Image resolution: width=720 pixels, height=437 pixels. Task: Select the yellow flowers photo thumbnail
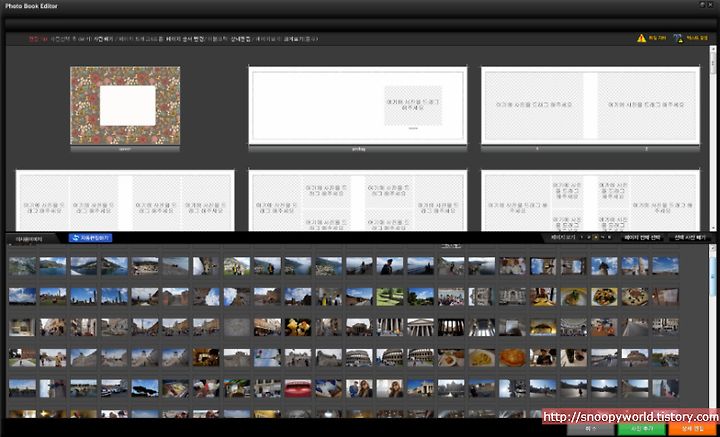coord(298,327)
